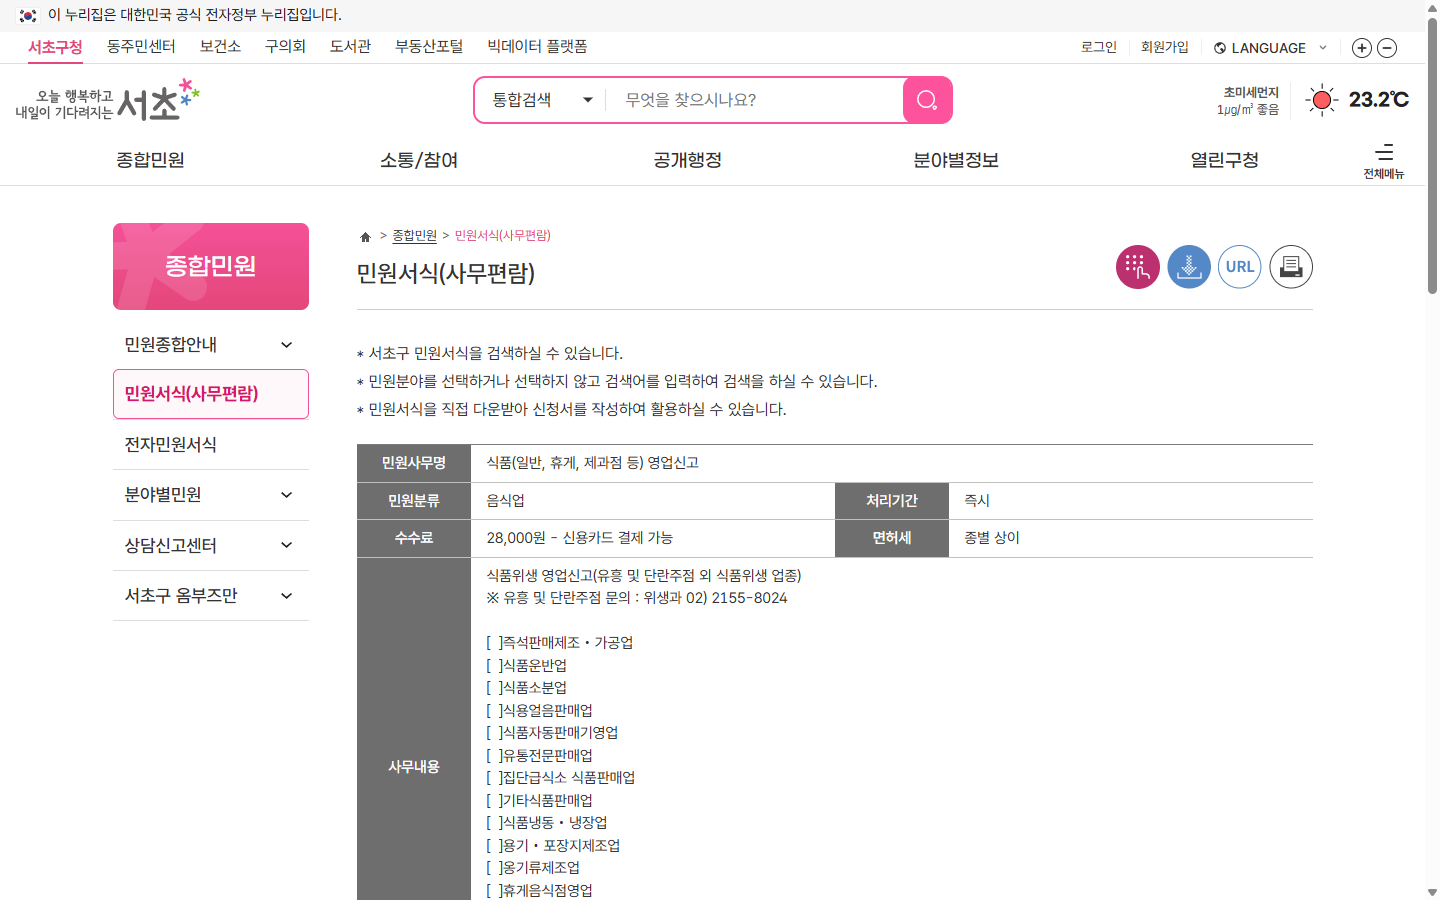Click the sun weather icon
Image resolution: width=1440 pixels, height=900 pixels.
[x=1322, y=100]
